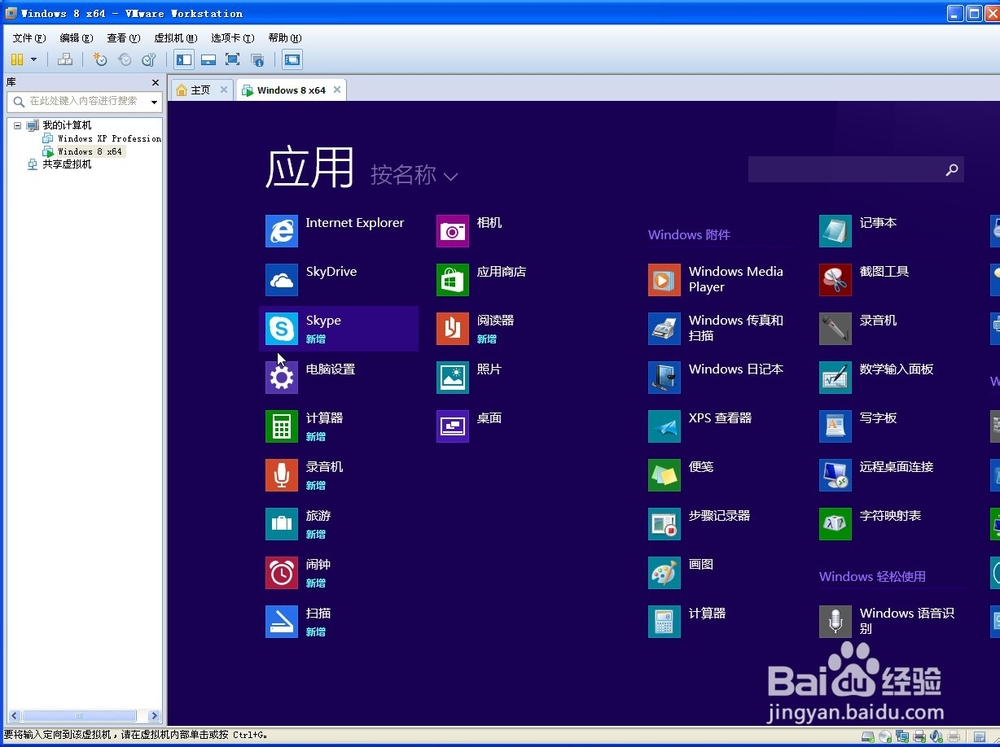The height and width of the screenshot is (747, 1000).
Task: Open 桌面 desktop app icon
Action: [452, 426]
